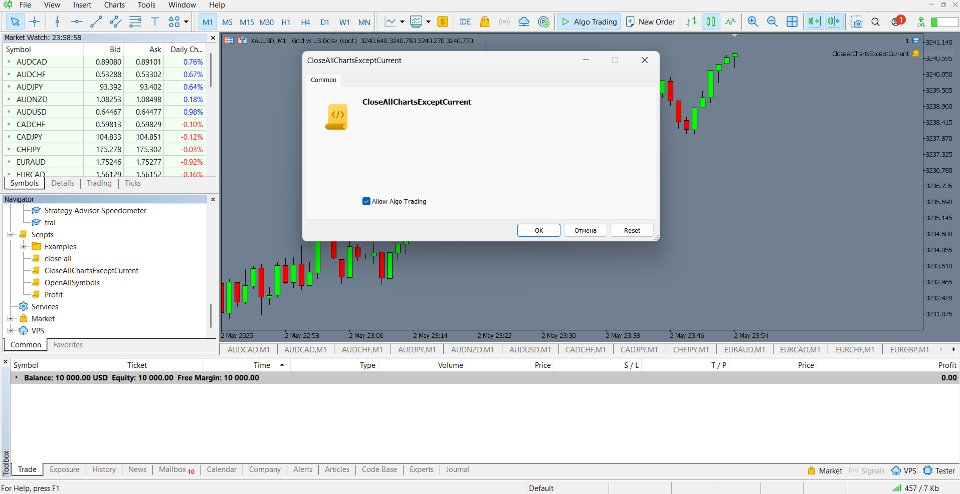Activate the crosshair tool
960x494 pixels.
click(x=35, y=21)
